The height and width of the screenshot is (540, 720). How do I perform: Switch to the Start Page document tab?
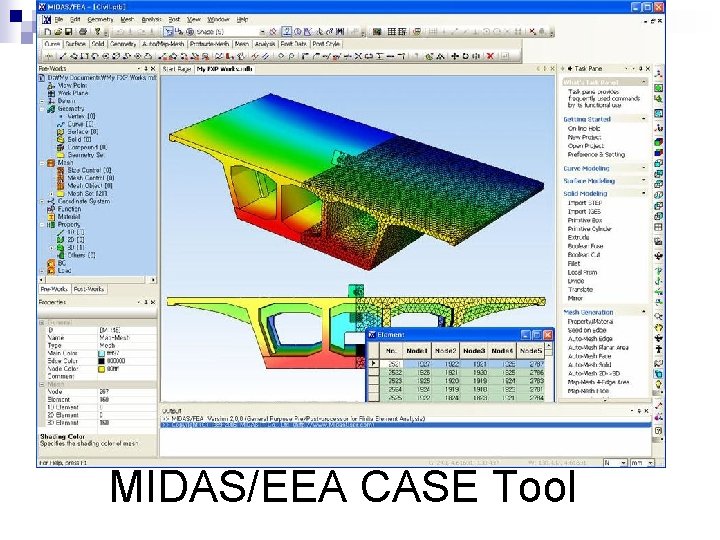click(177, 69)
